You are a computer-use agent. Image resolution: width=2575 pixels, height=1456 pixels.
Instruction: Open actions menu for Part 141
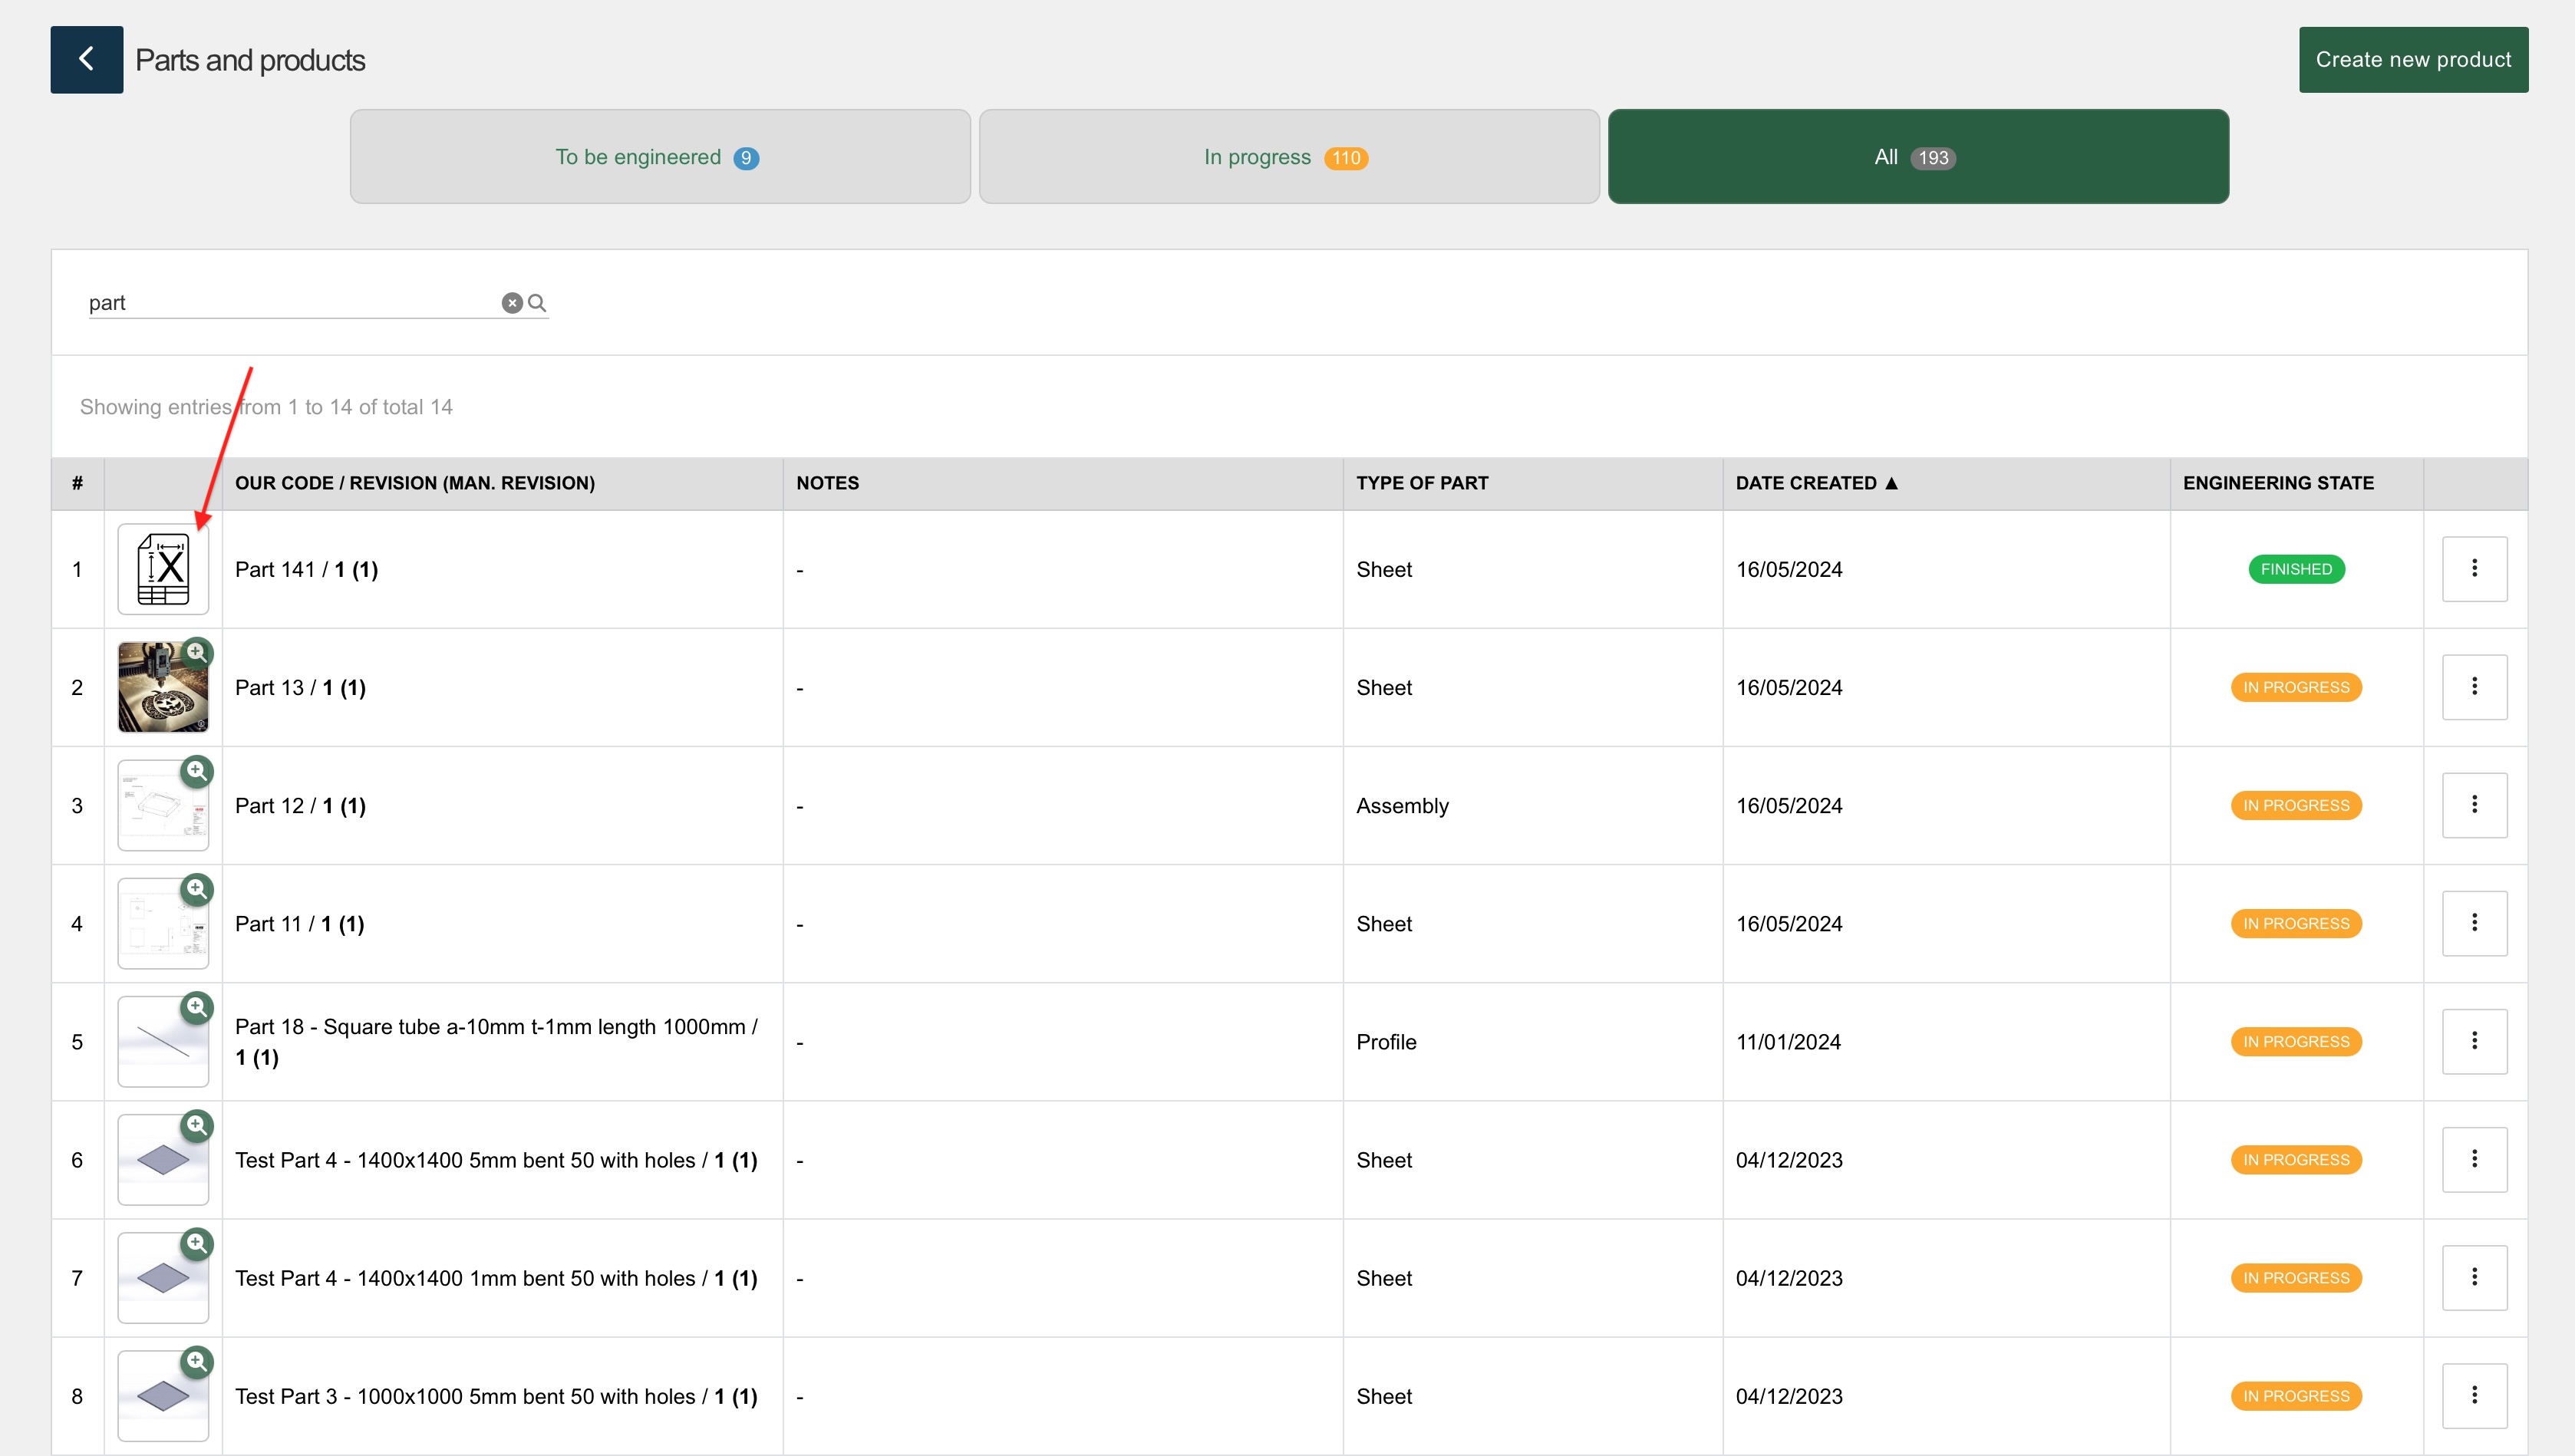[x=2474, y=569]
